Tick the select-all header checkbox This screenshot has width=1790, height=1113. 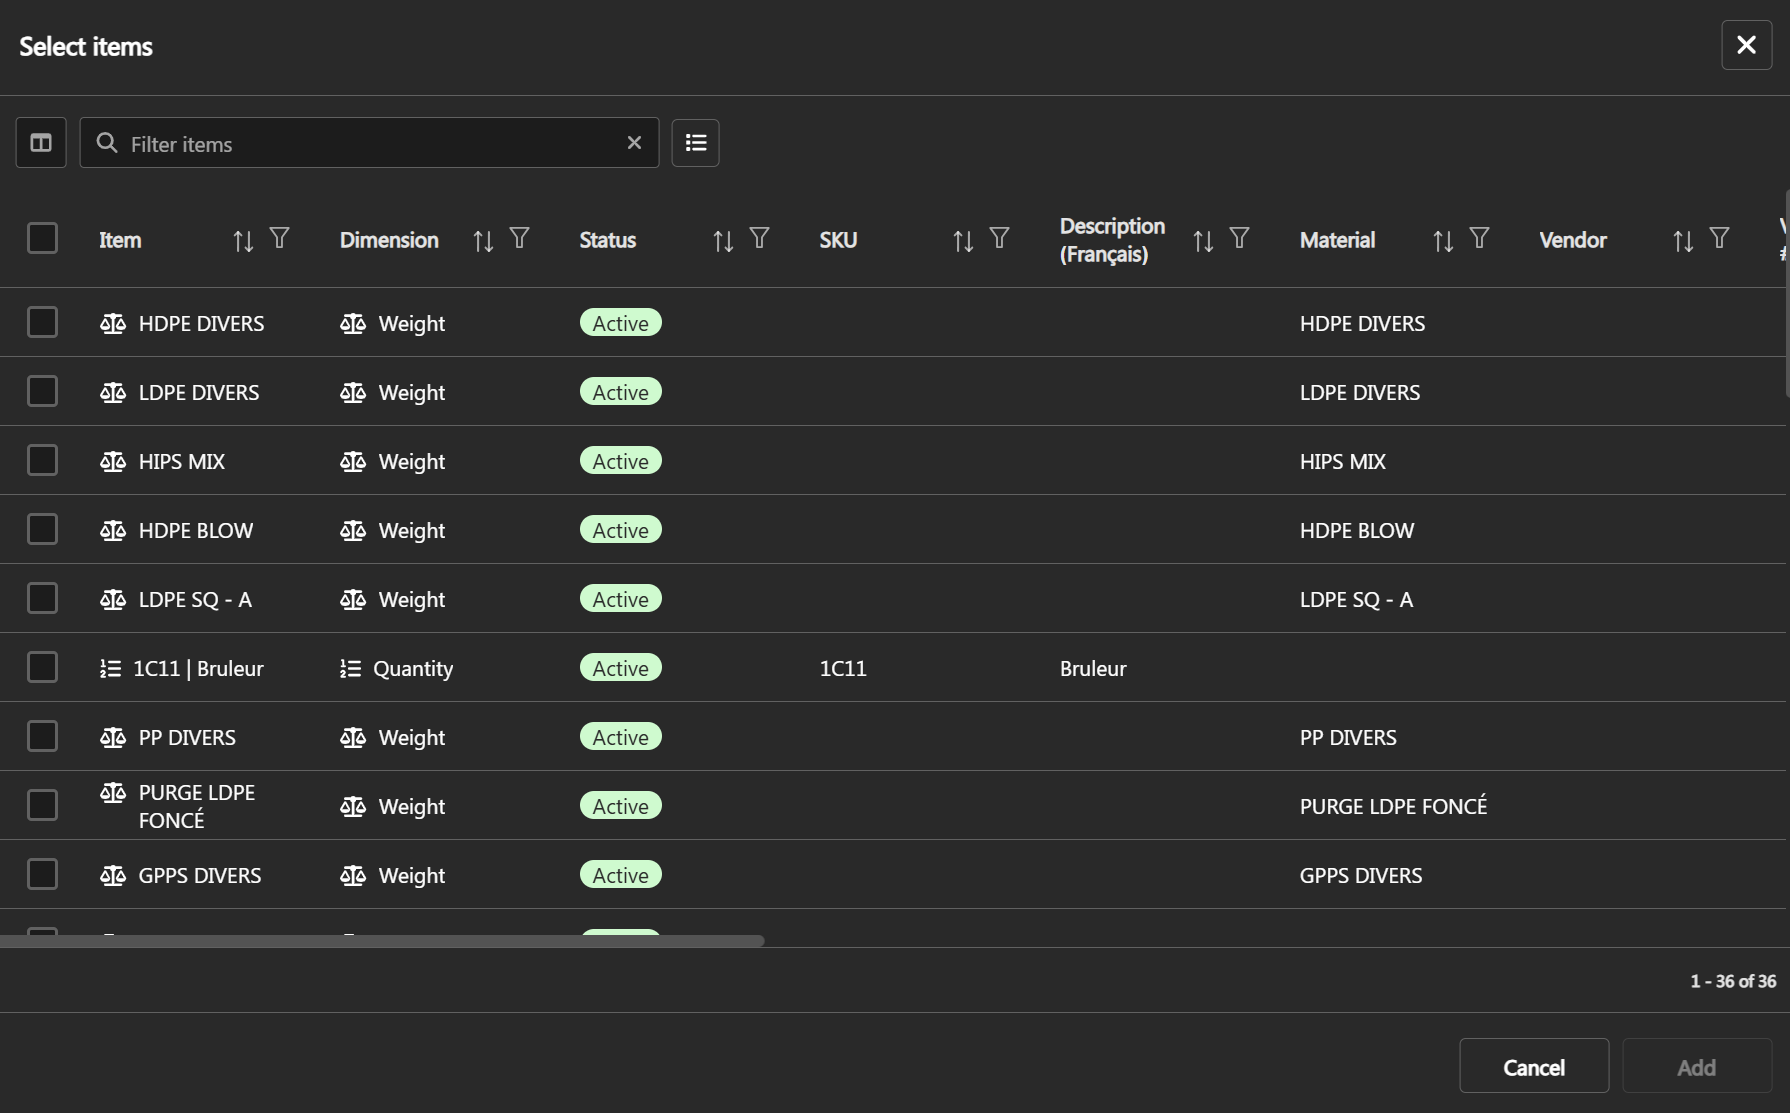[42, 239]
